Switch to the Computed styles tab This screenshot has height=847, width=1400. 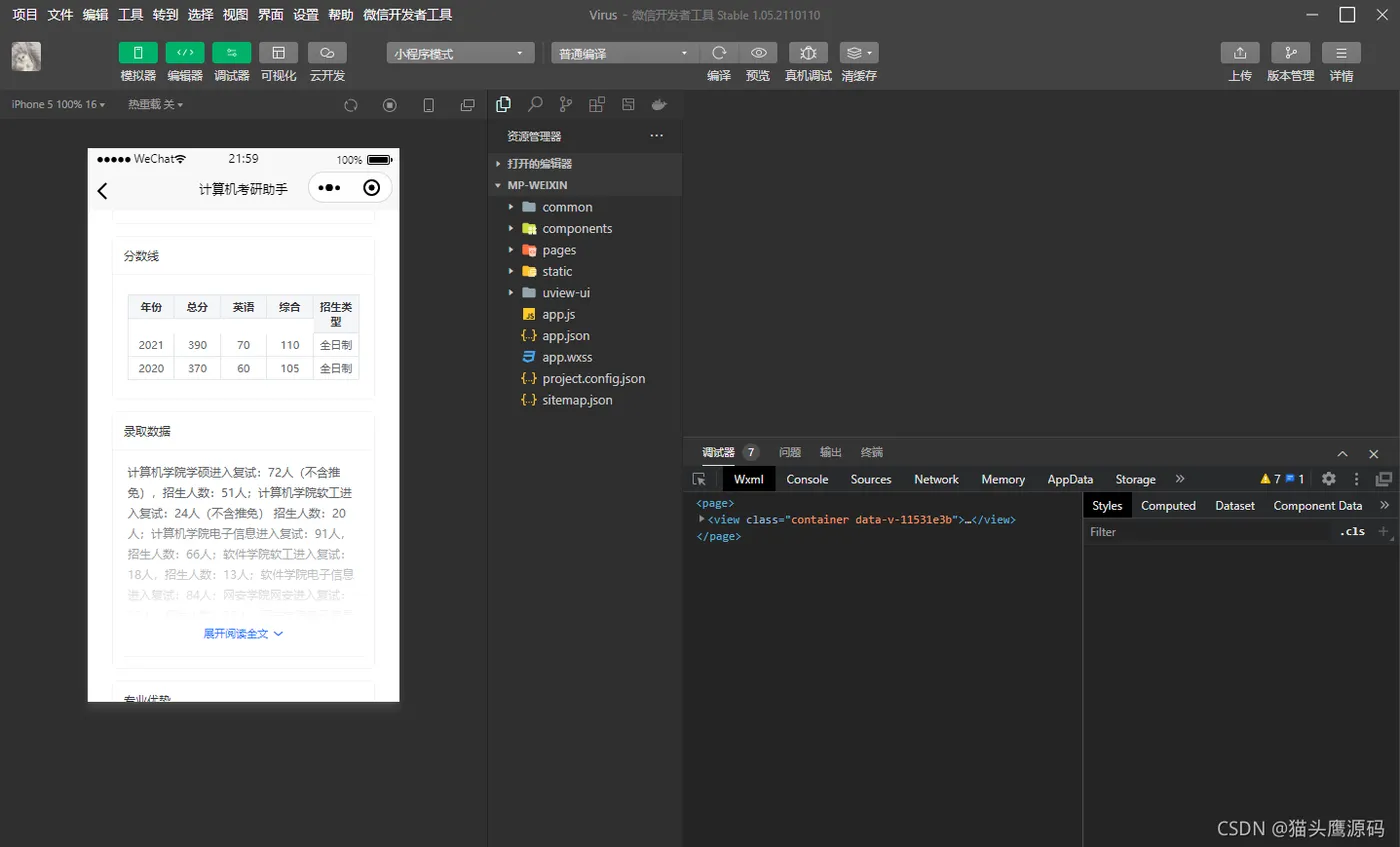1168,506
